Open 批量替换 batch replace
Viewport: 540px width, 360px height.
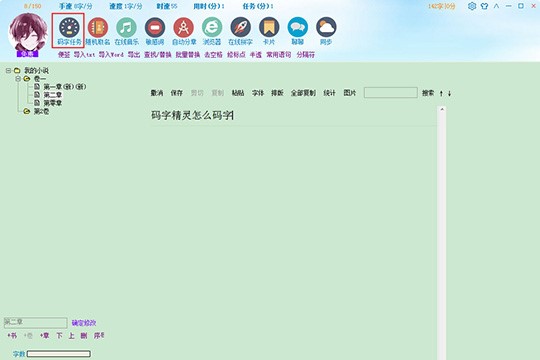[x=188, y=54]
